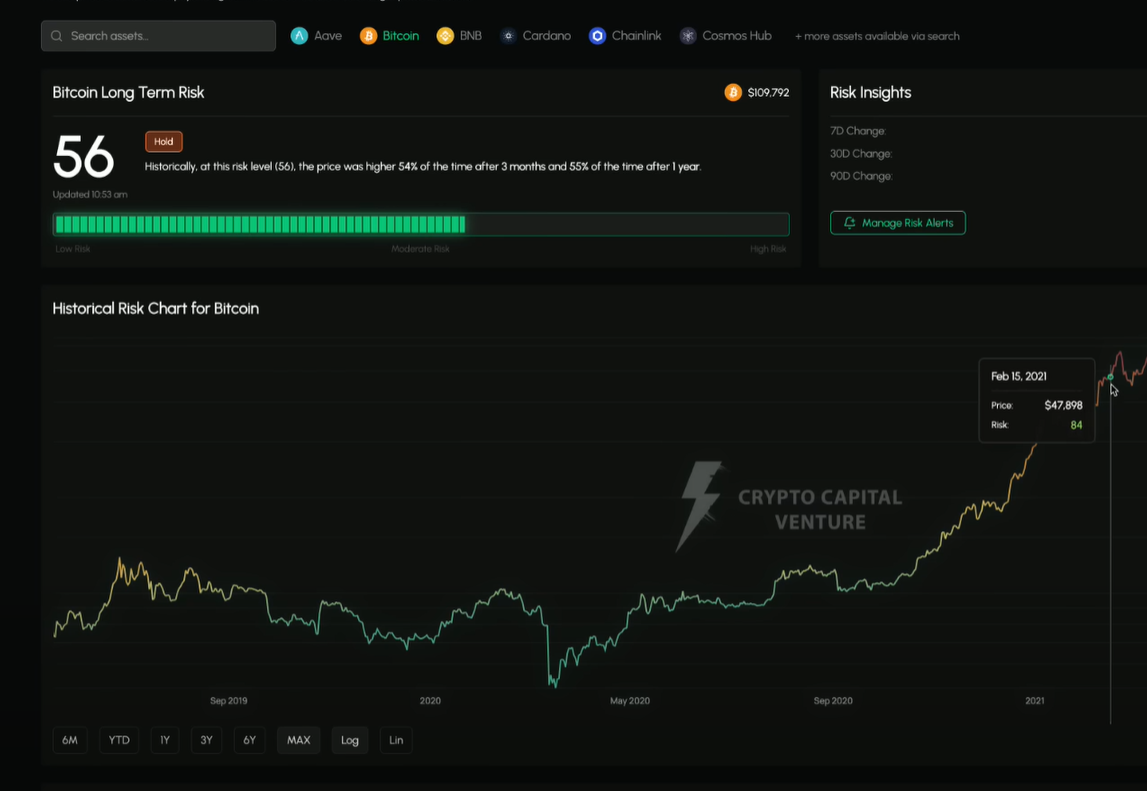
Task: Select the 6M time range
Action: point(70,740)
